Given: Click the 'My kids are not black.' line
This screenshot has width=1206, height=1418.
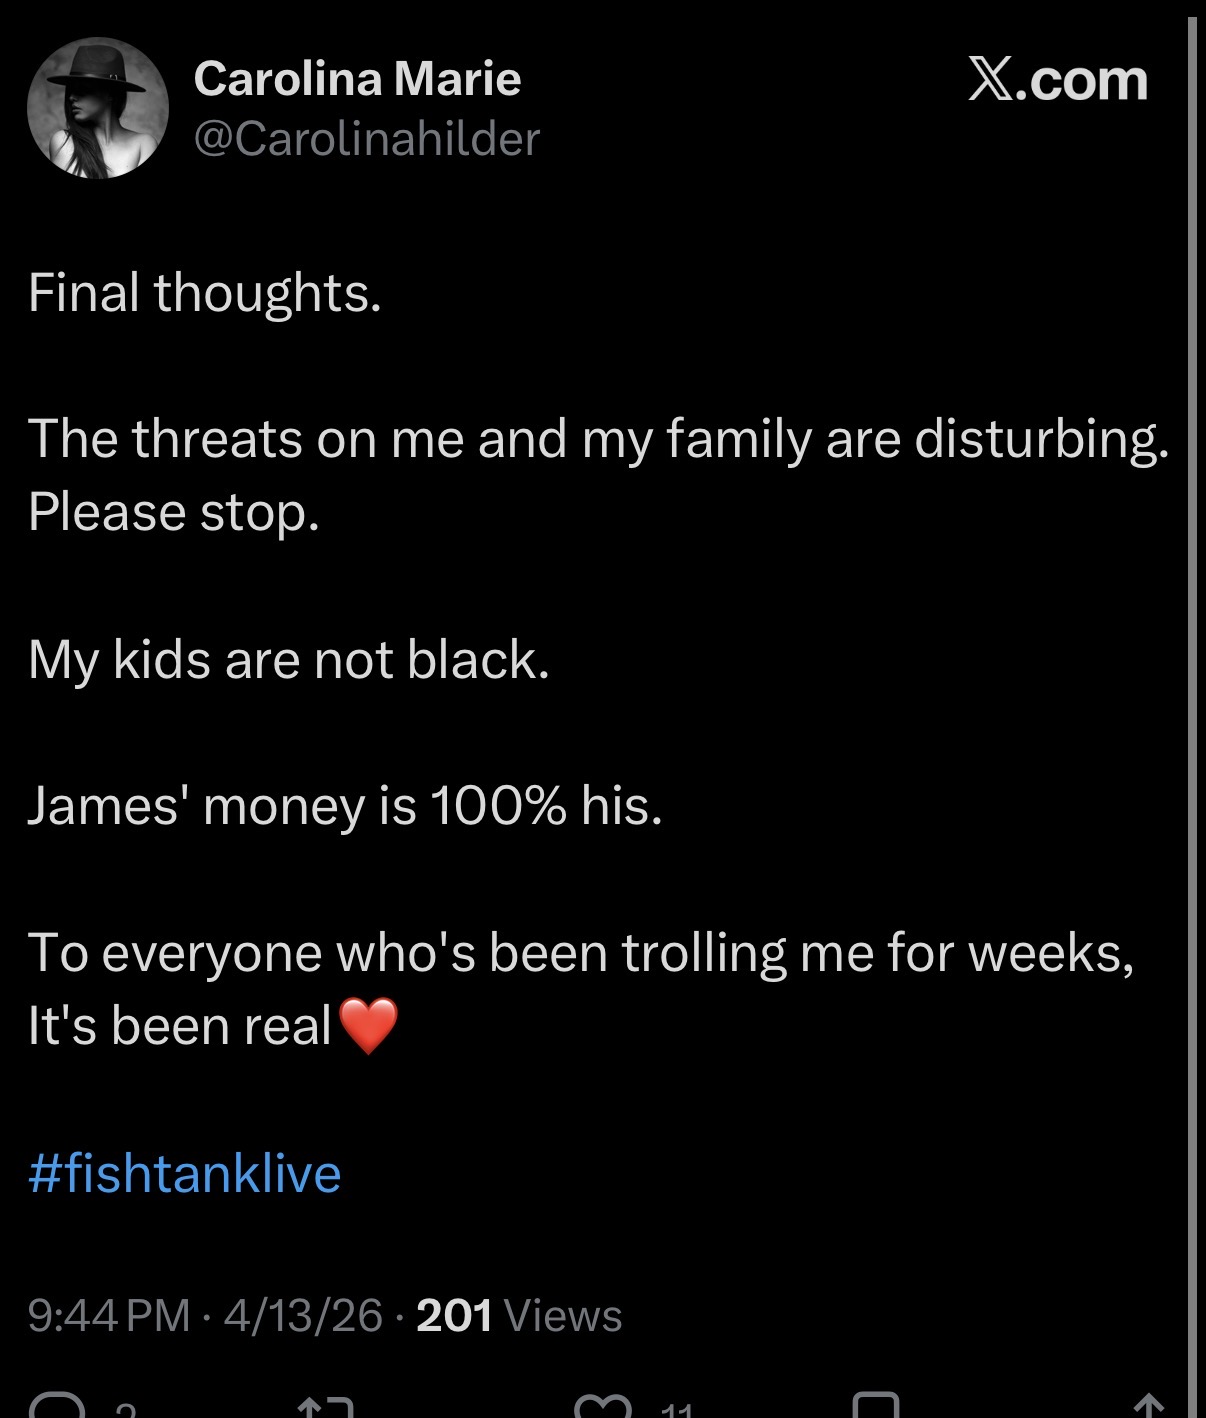Looking at the screenshot, I should 289,660.
